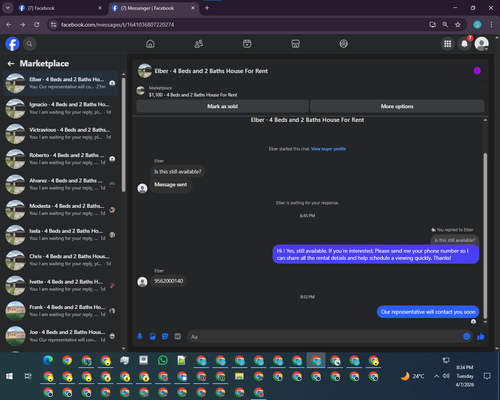
Task: Open the Ivette conversation
Action: click(x=61, y=285)
